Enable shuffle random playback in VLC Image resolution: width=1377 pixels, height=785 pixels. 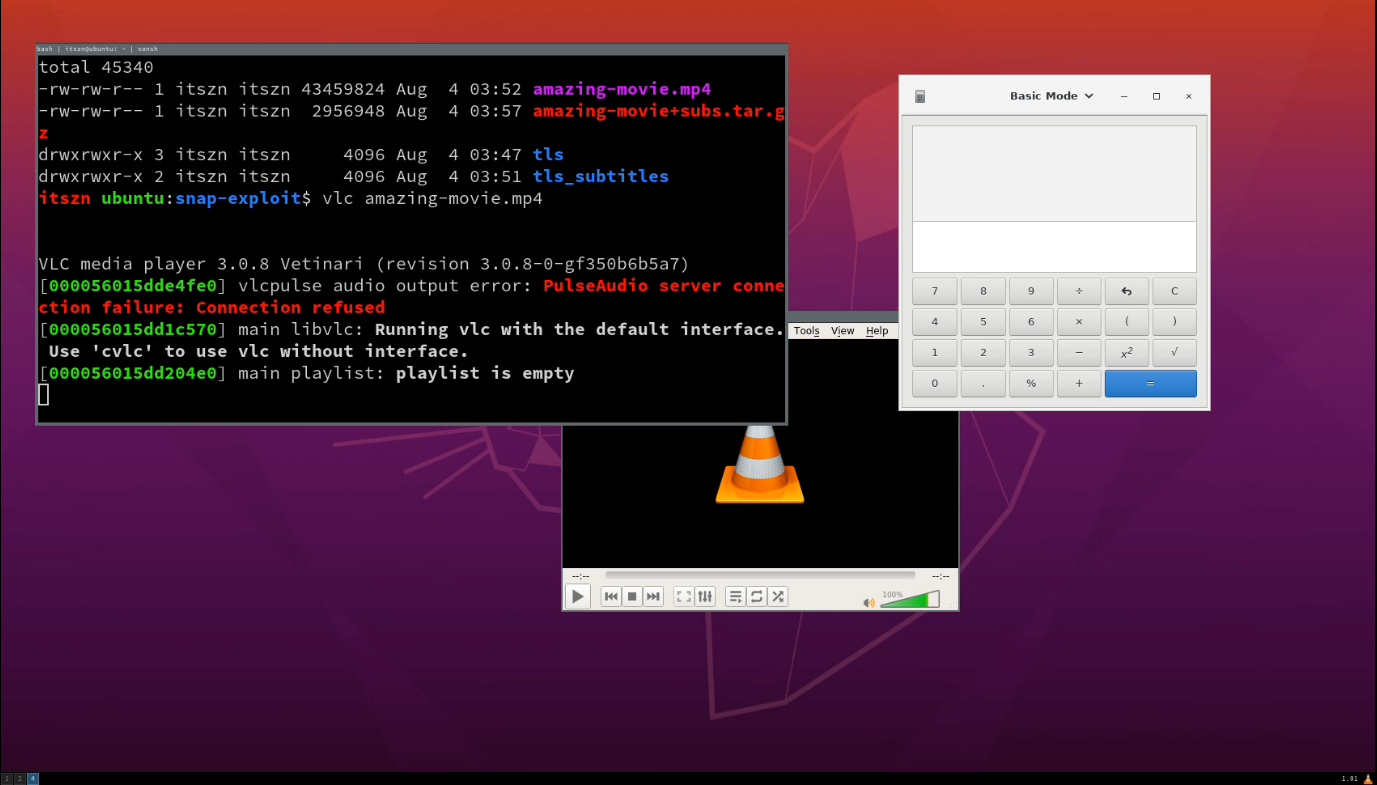click(778, 597)
